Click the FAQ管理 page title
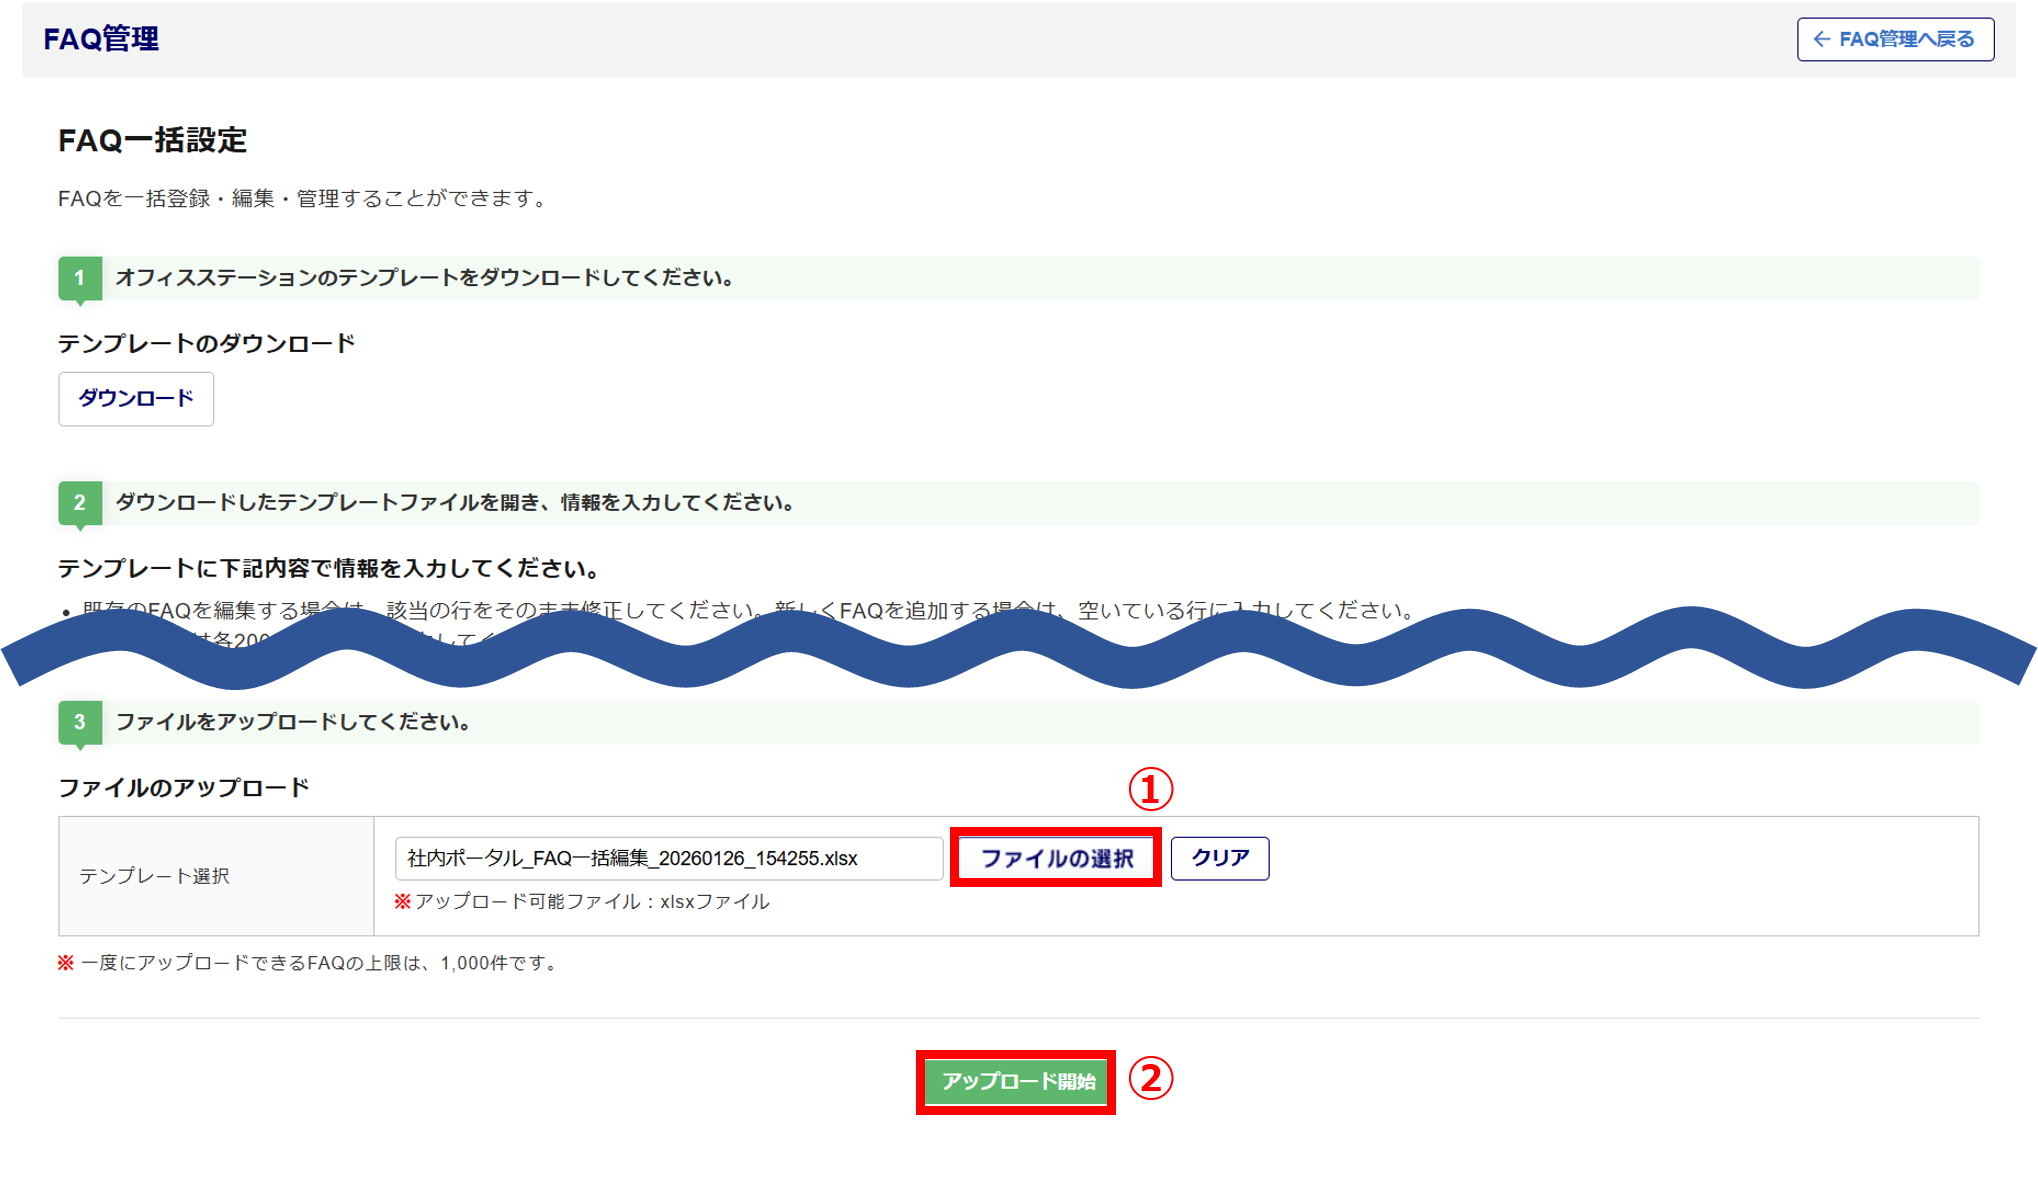Image resolution: width=2038 pixels, height=1183 pixels. point(101,39)
